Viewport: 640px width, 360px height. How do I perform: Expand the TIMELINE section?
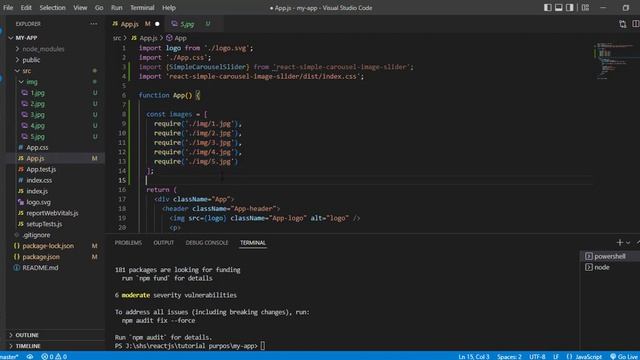[x=28, y=346]
